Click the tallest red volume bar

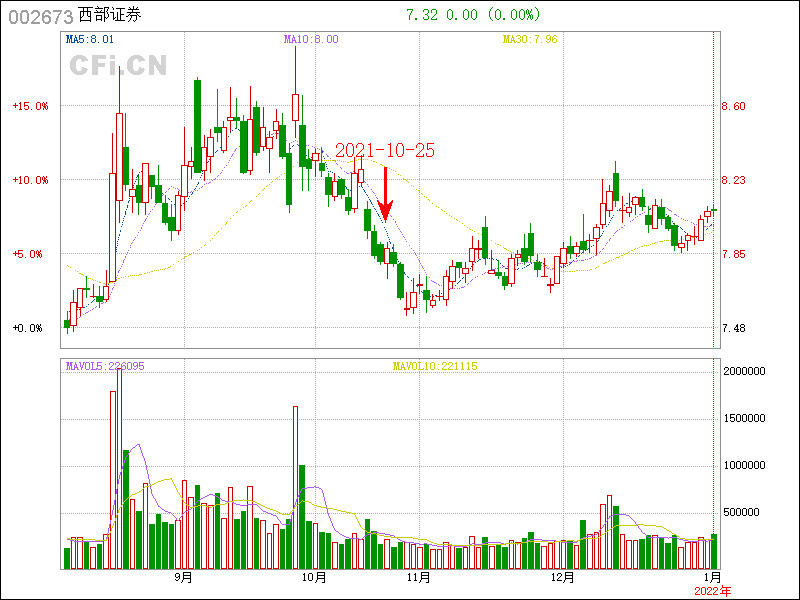coord(119,468)
